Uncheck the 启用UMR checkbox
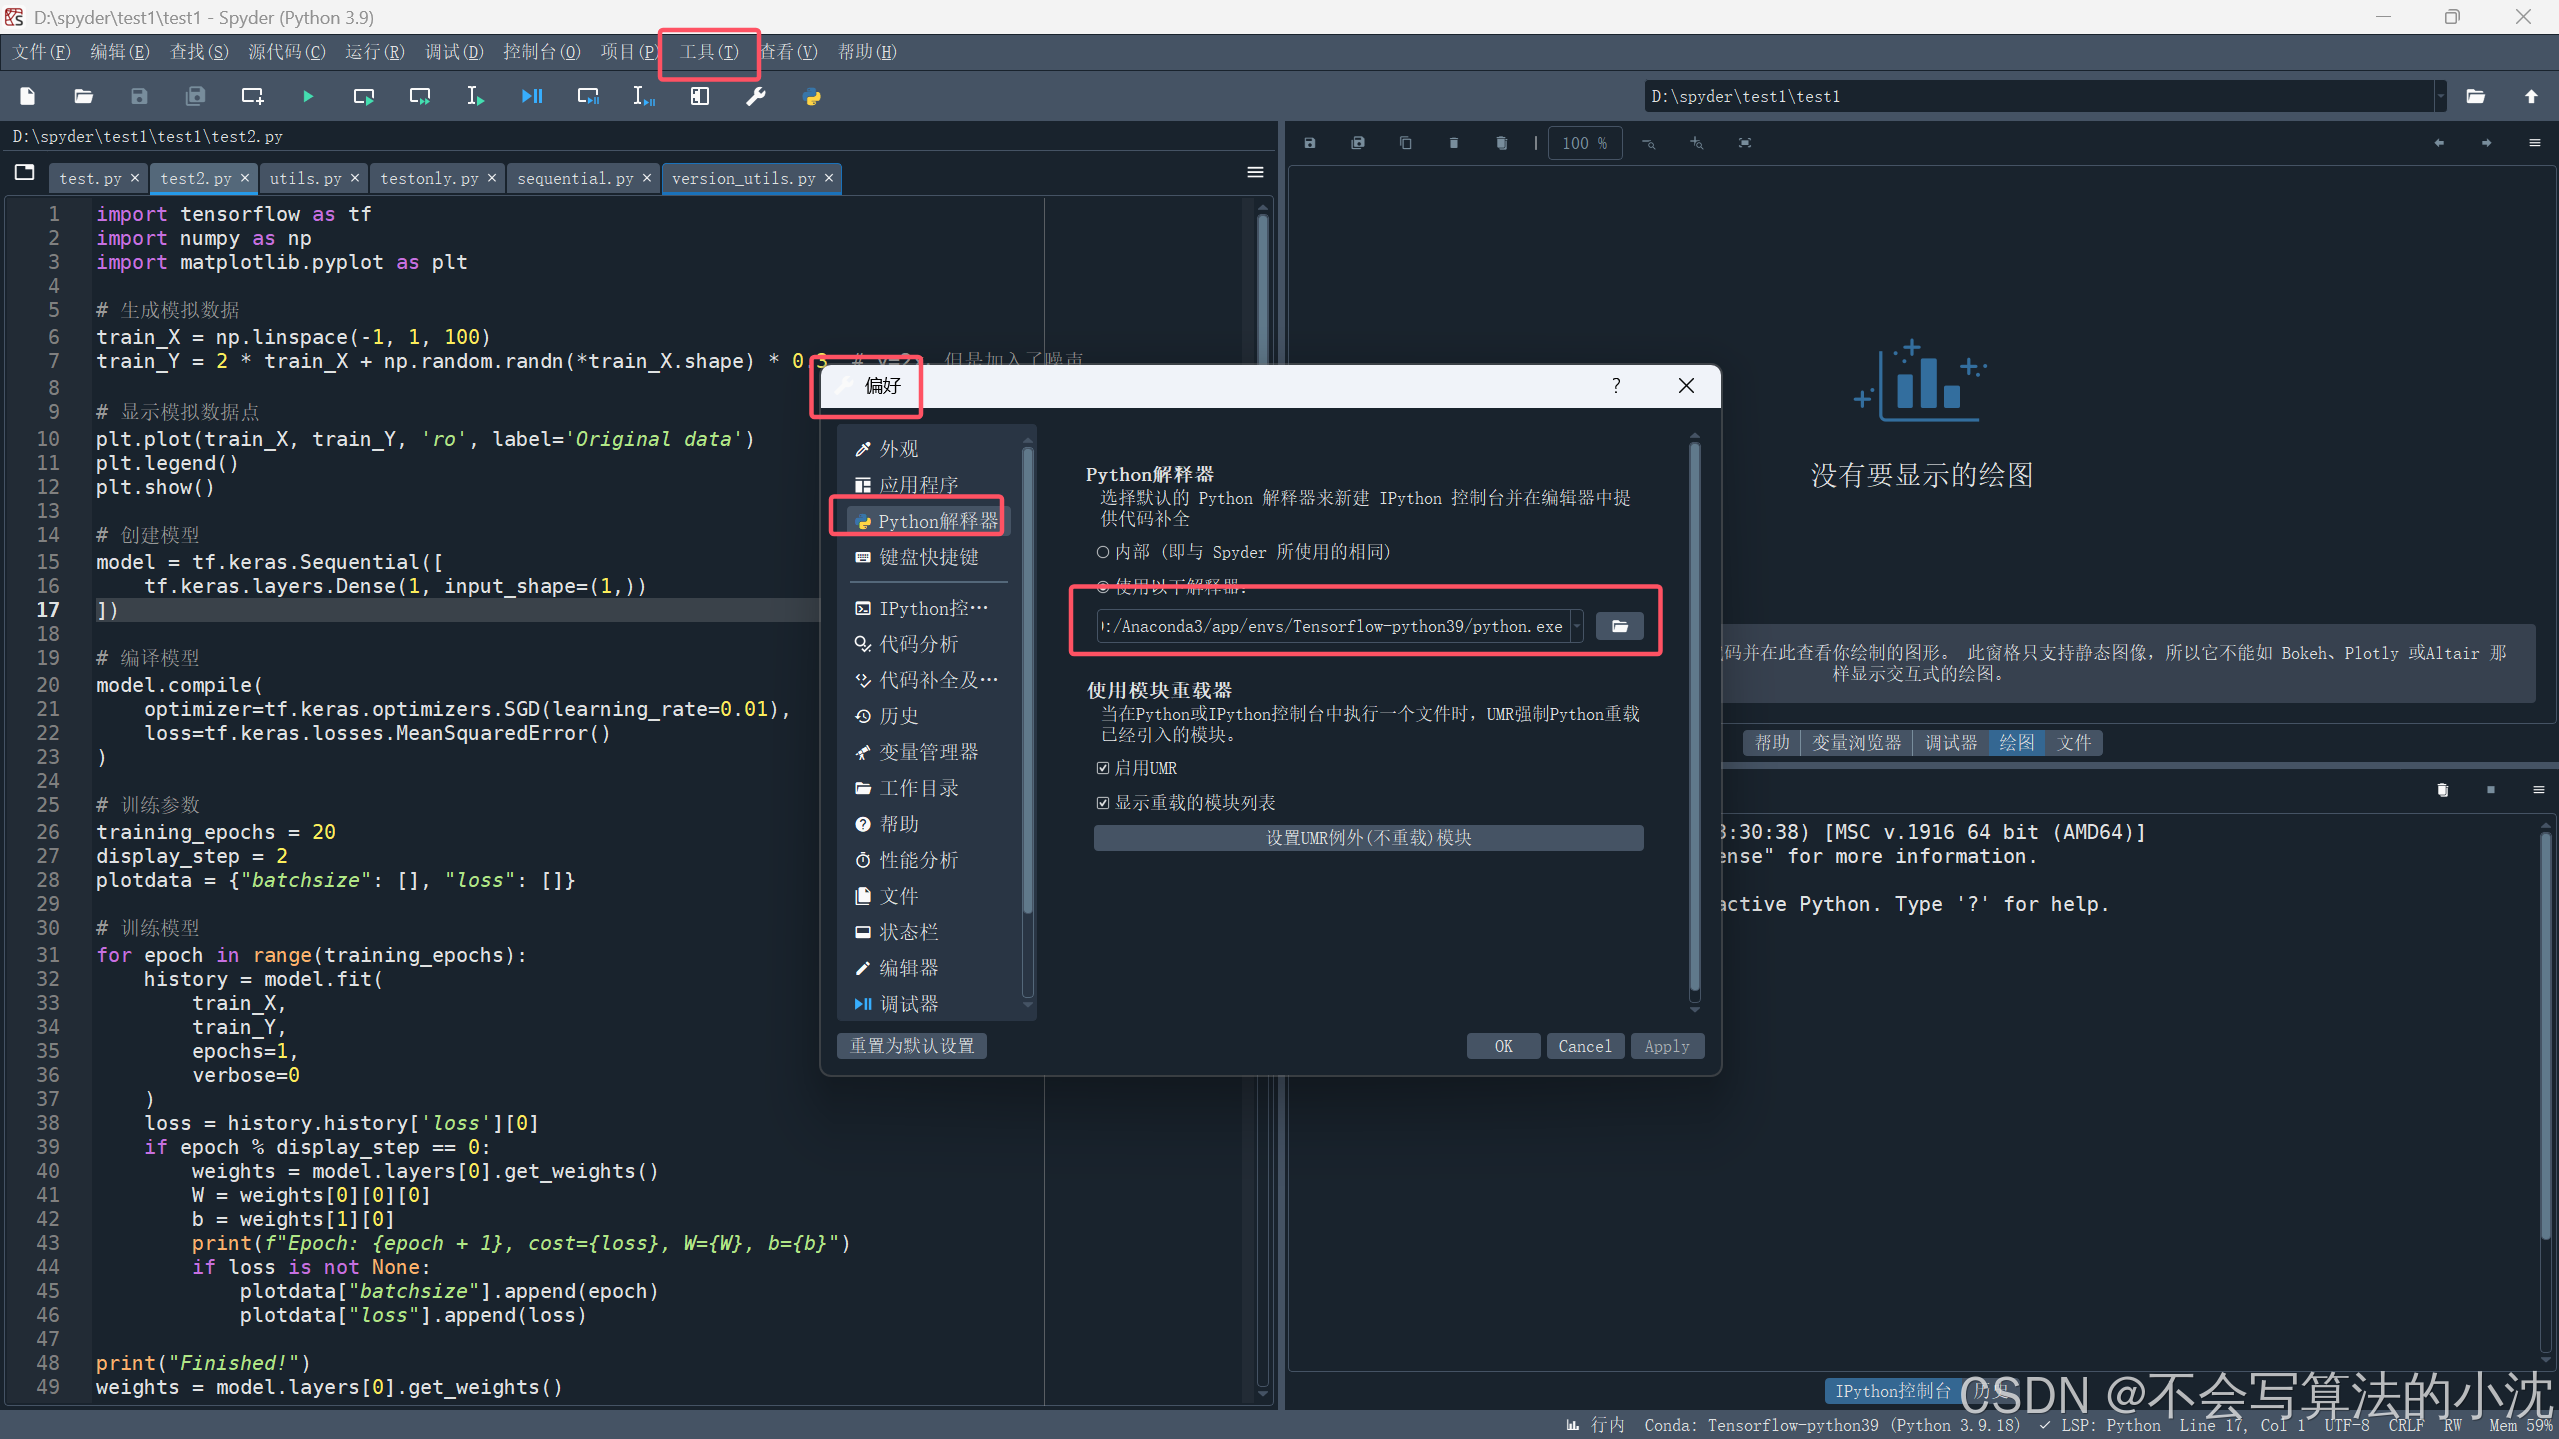The height and width of the screenshot is (1439, 2559). pyautogui.click(x=1103, y=768)
